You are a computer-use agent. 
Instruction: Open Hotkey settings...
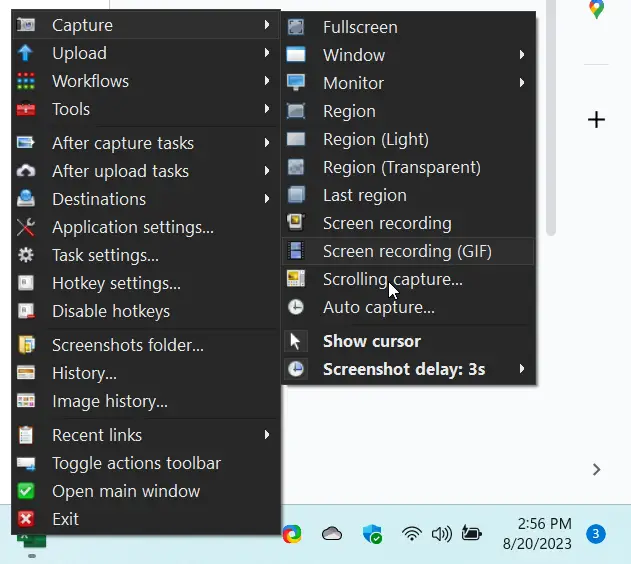(x=146, y=283)
